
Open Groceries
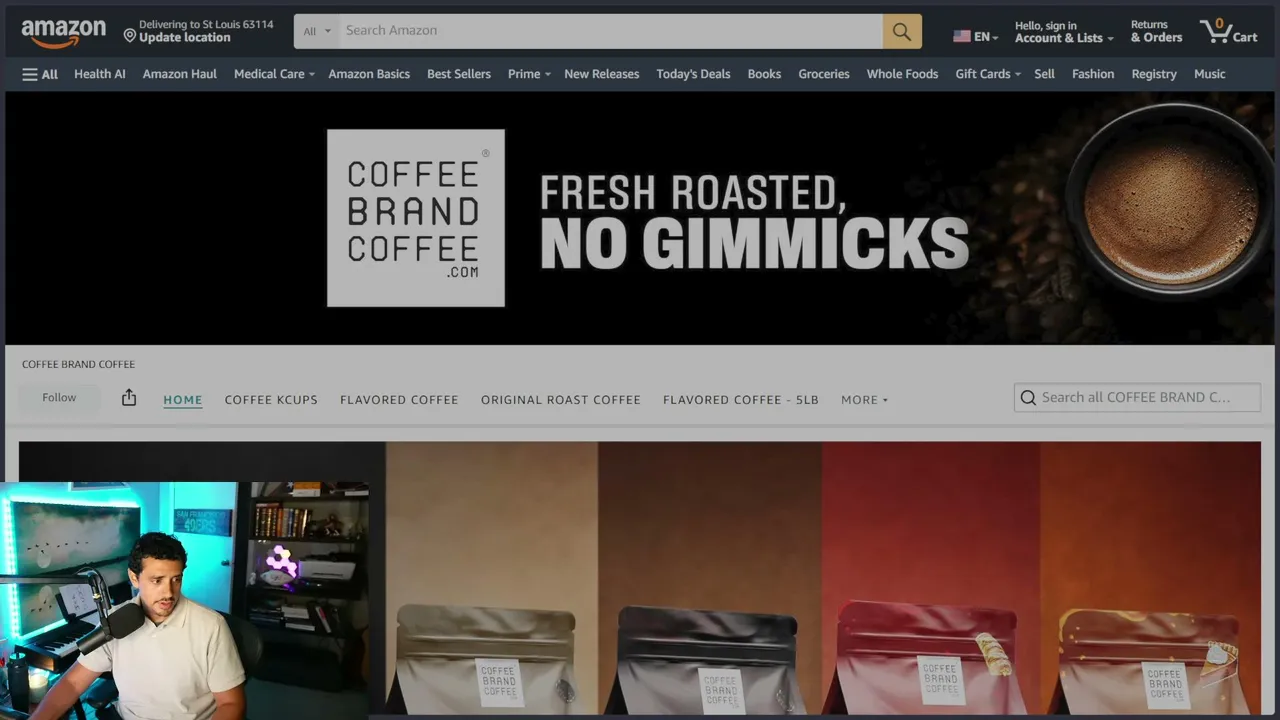click(x=824, y=74)
